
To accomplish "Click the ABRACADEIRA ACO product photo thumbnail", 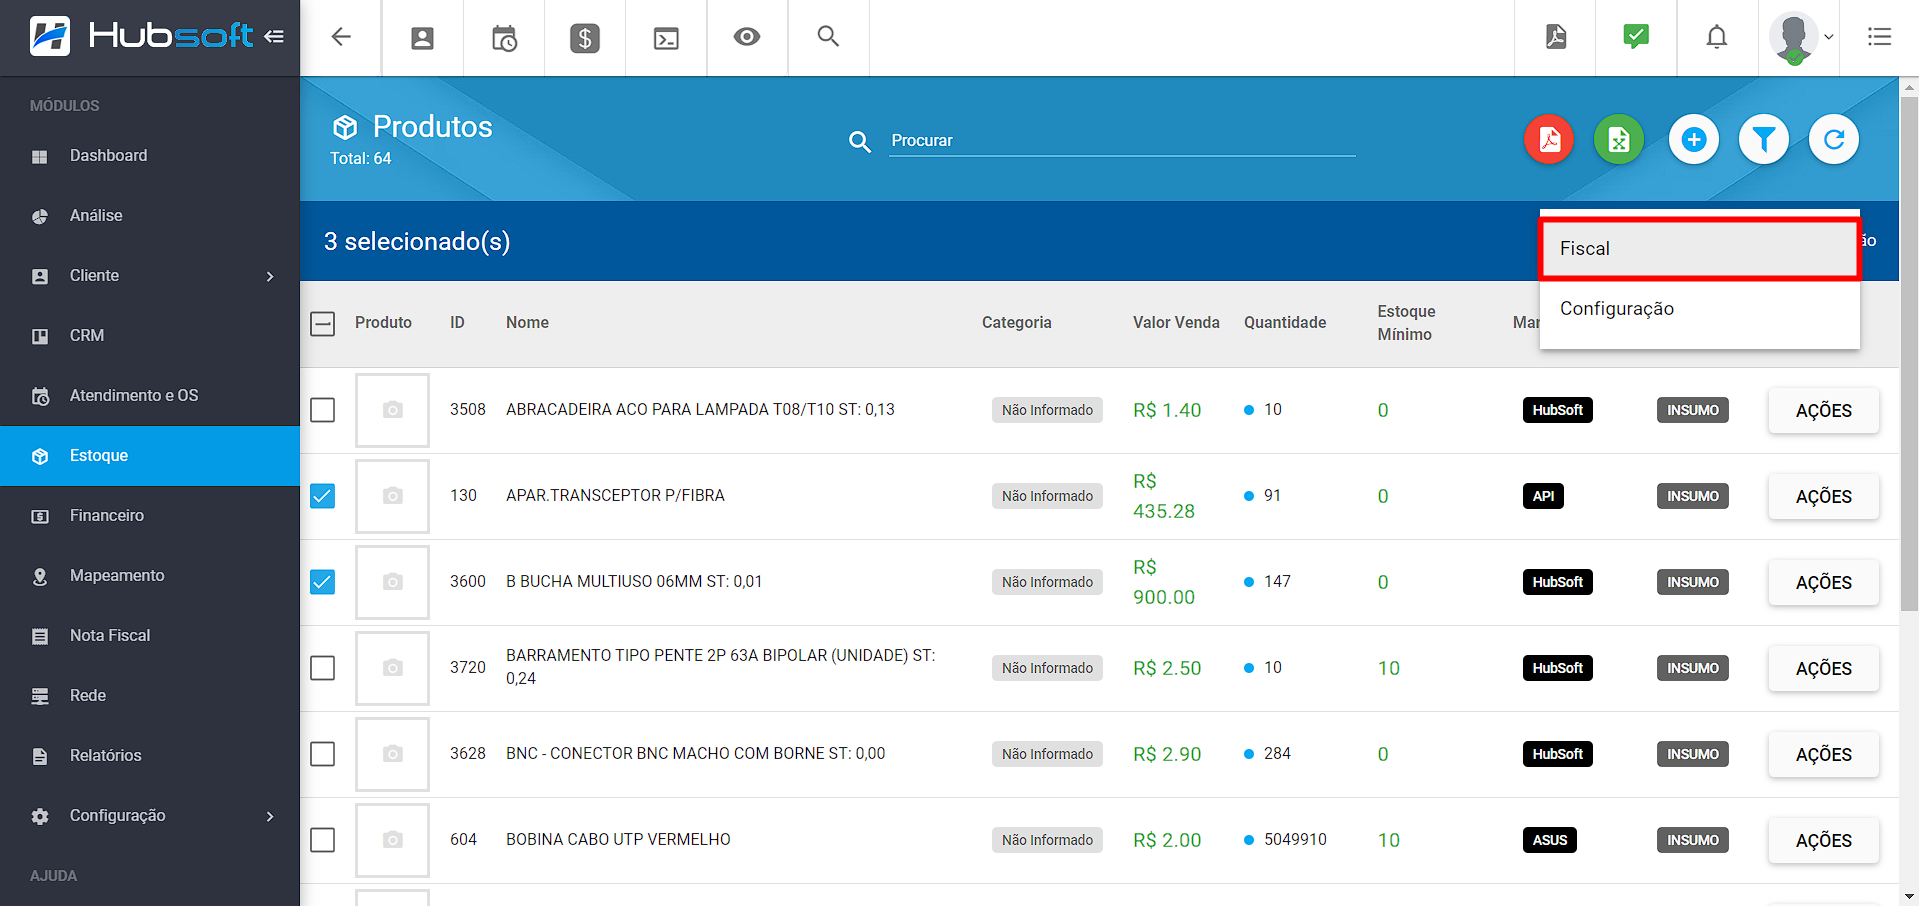I will click(393, 410).
